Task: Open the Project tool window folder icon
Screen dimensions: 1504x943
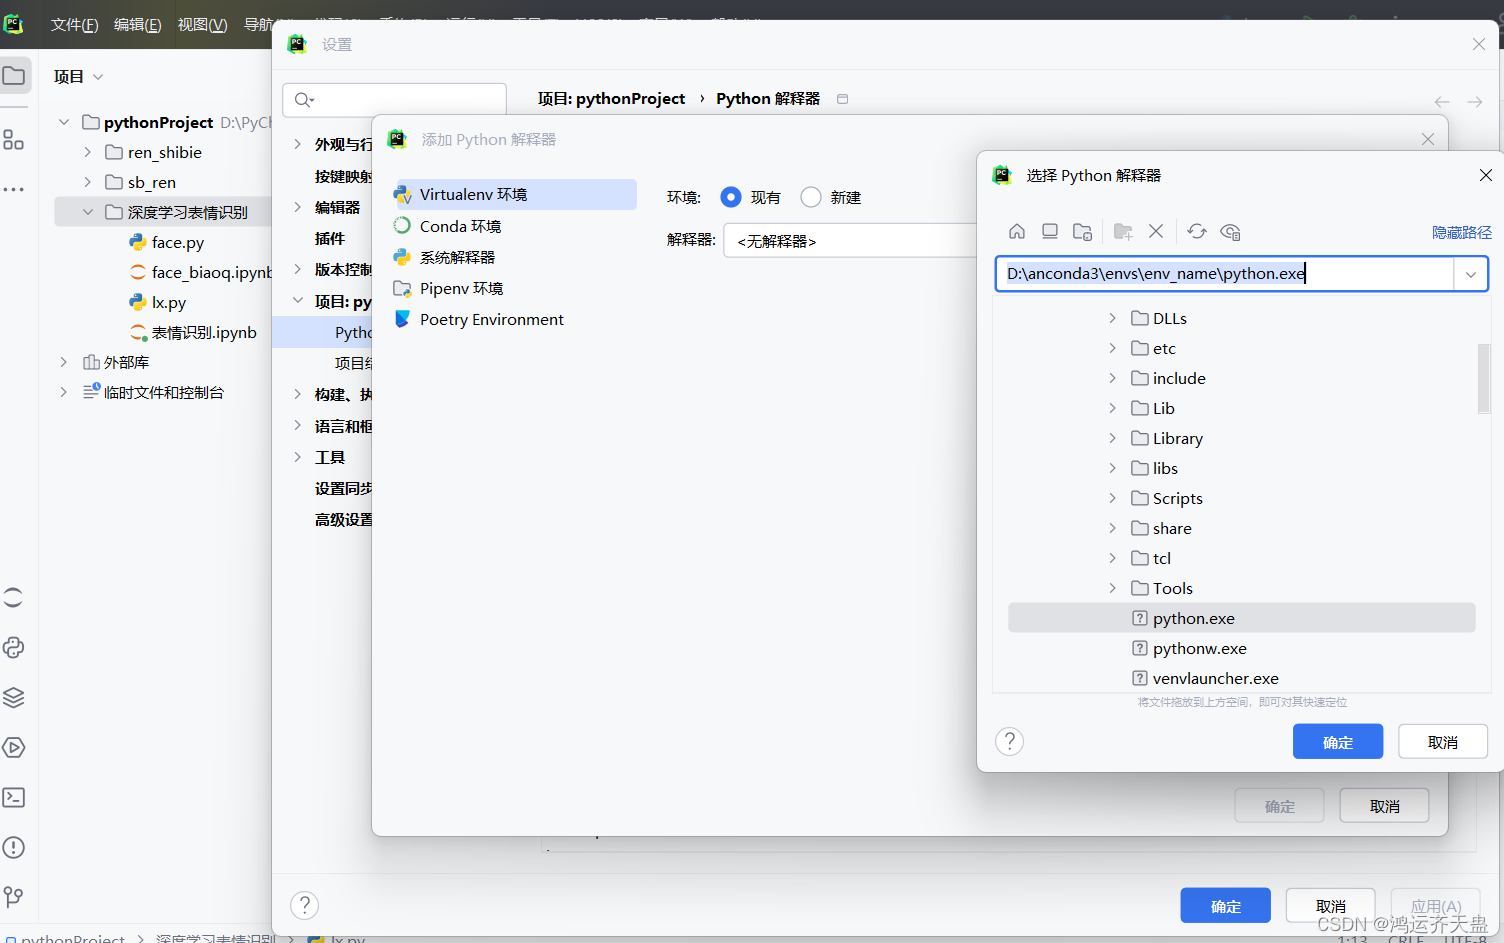Action: click(x=14, y=75)
